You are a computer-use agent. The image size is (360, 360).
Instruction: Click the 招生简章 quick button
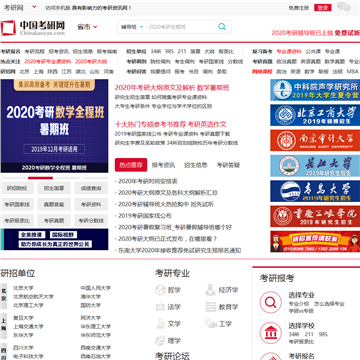[x=54, y=189]
